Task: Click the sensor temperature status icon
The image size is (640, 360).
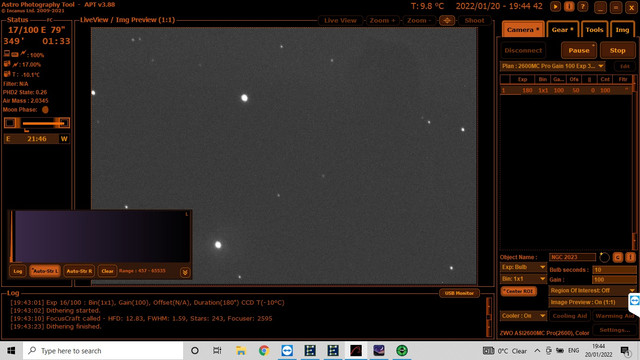Action: coord(7,74)
